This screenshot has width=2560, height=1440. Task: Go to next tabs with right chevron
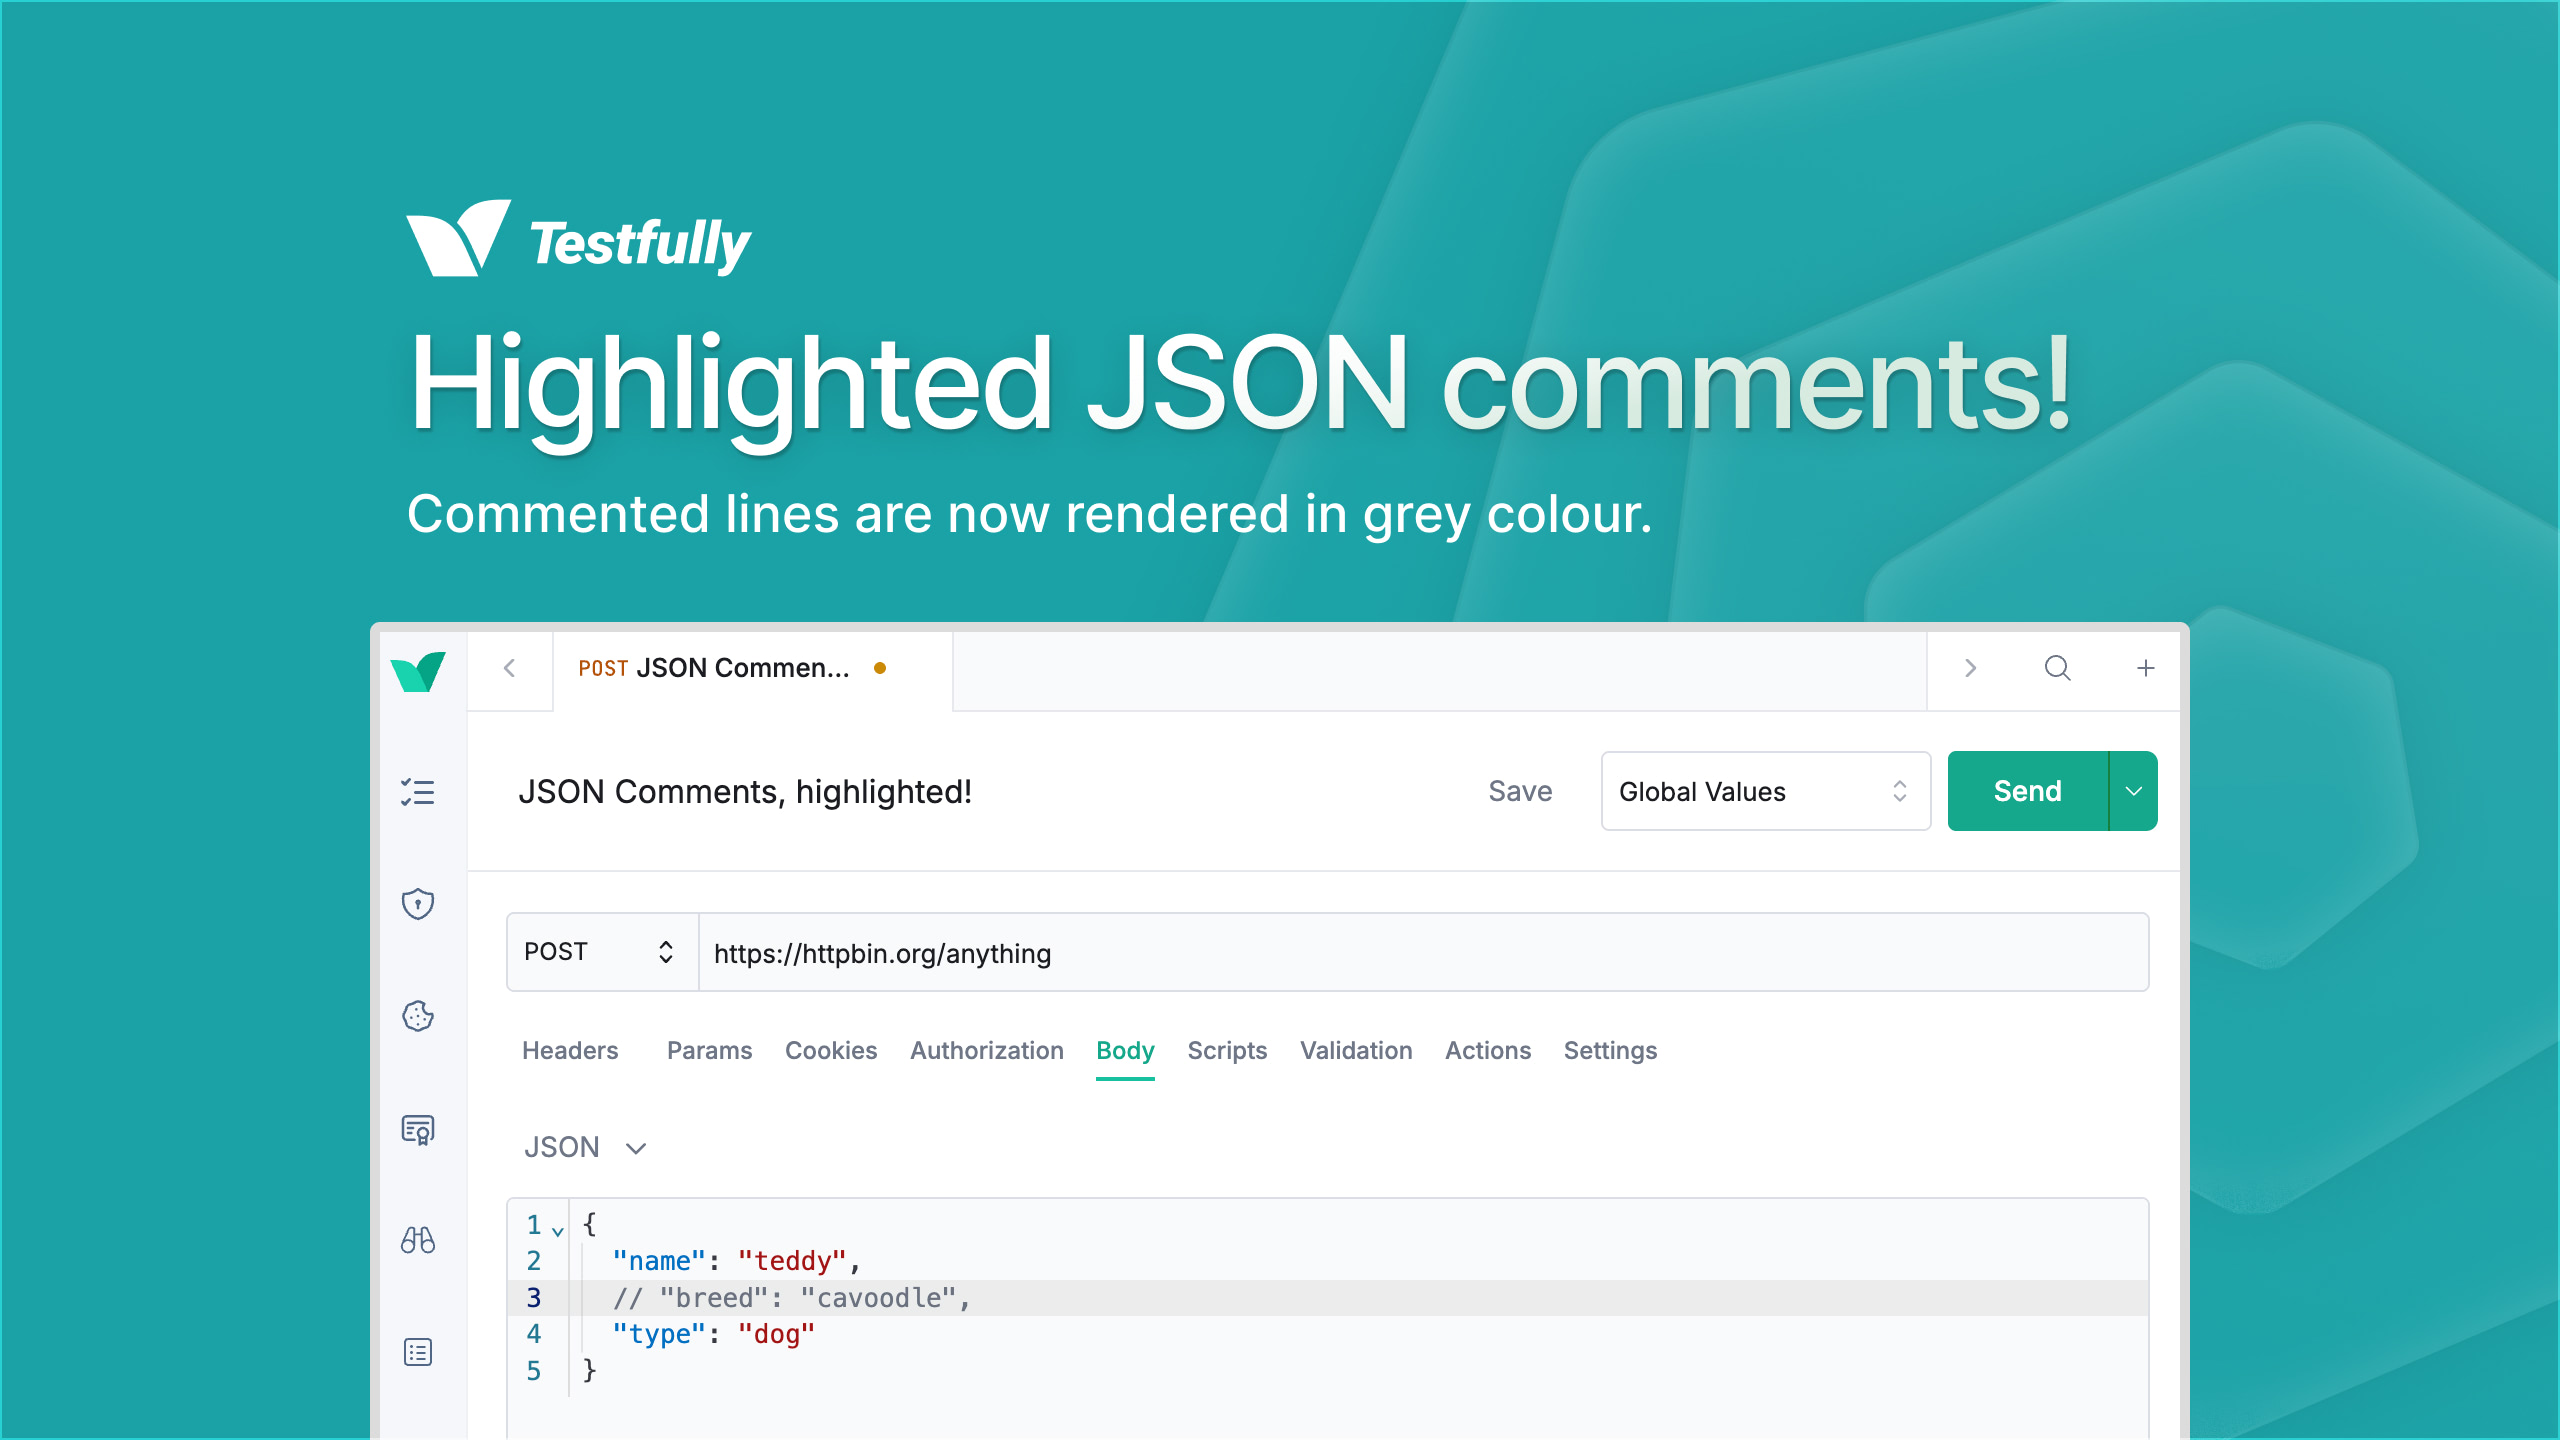(x=1970, y=668)
